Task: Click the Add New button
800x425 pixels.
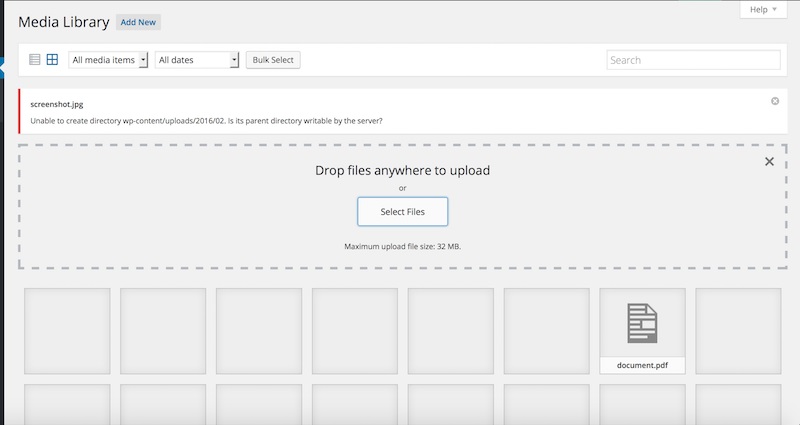Action: (x=138, y=22)
